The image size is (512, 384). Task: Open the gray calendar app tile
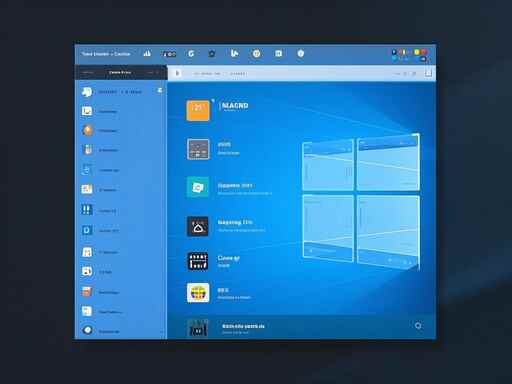pos(198,149)
